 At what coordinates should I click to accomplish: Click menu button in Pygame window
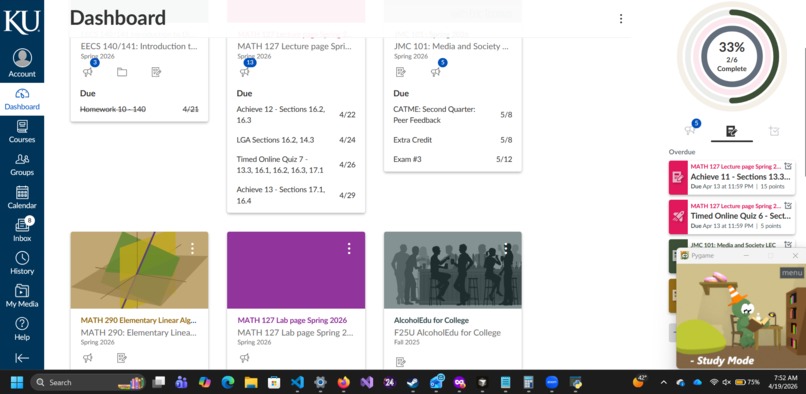point(792,273)
